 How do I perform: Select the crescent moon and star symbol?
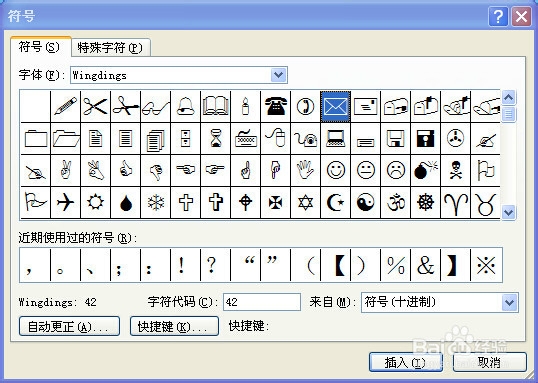click(336, 202)
